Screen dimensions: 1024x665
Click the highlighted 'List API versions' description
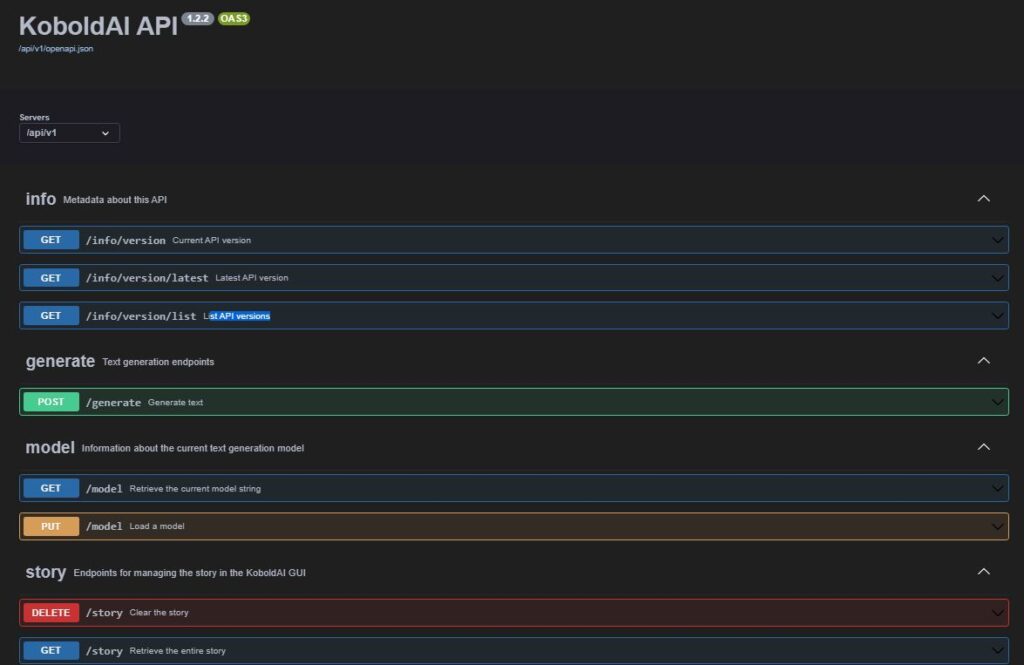pyautogui.click(x=236, y=316)
